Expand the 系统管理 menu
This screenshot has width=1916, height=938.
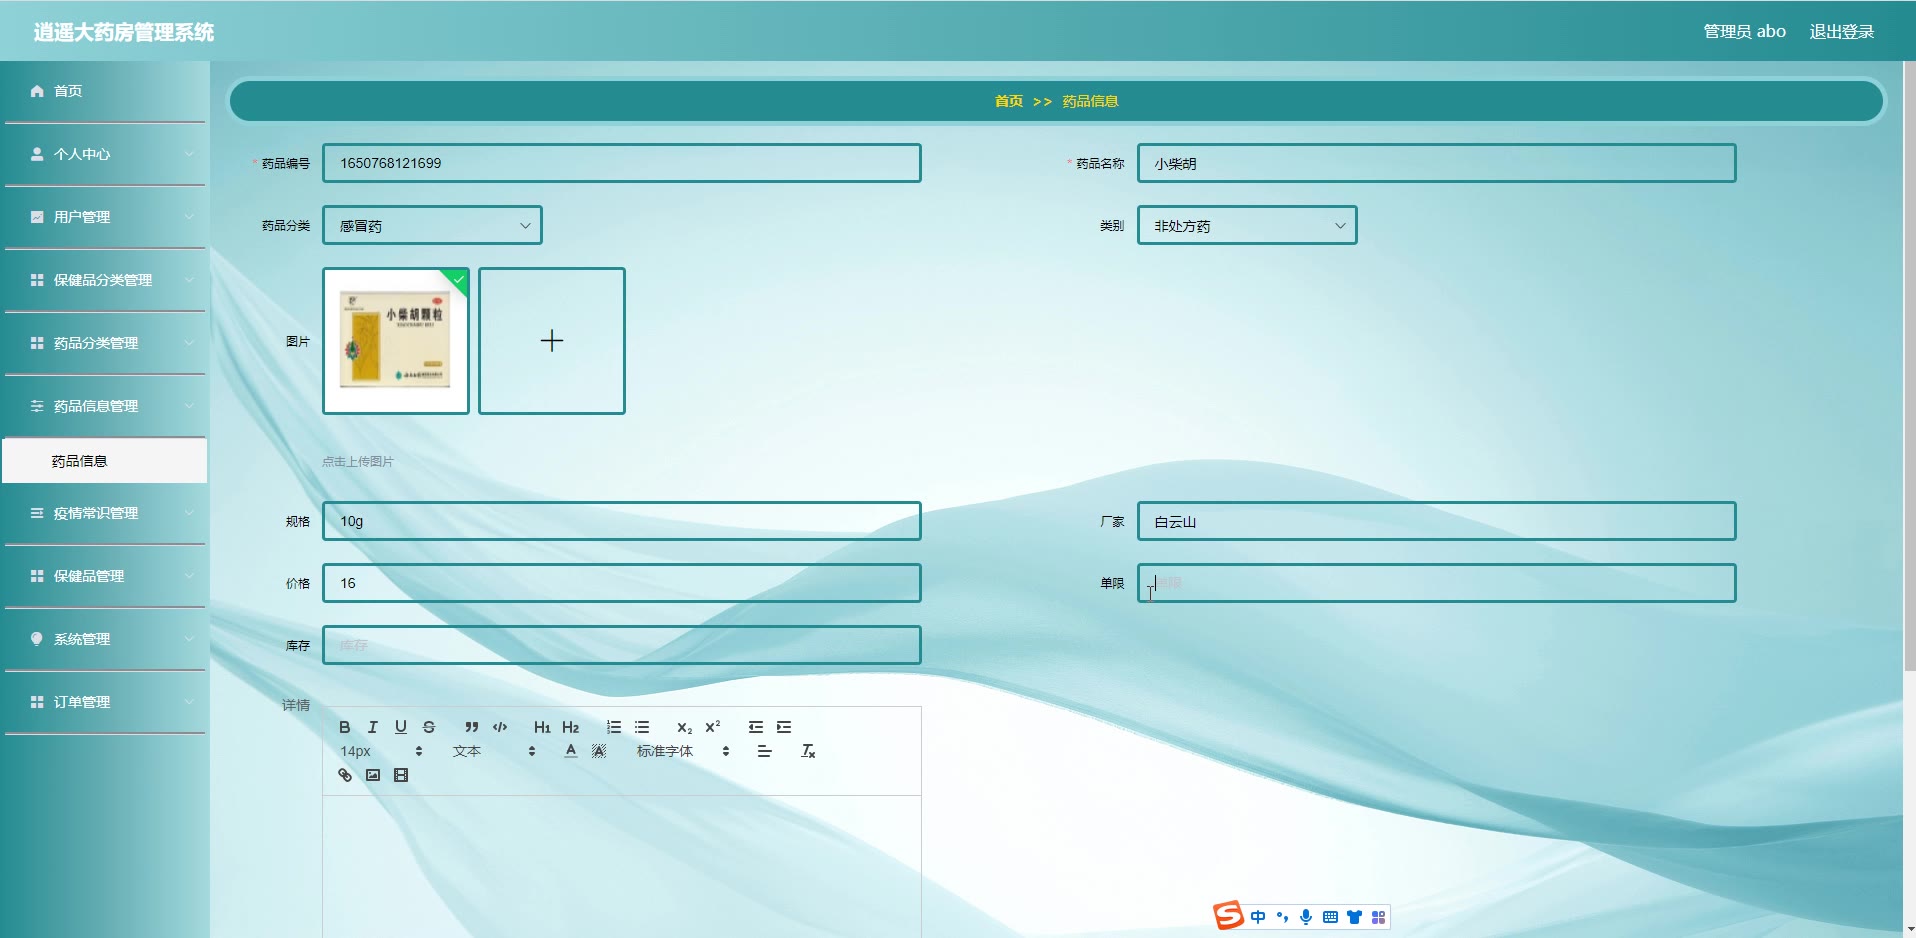click(105, 639)
